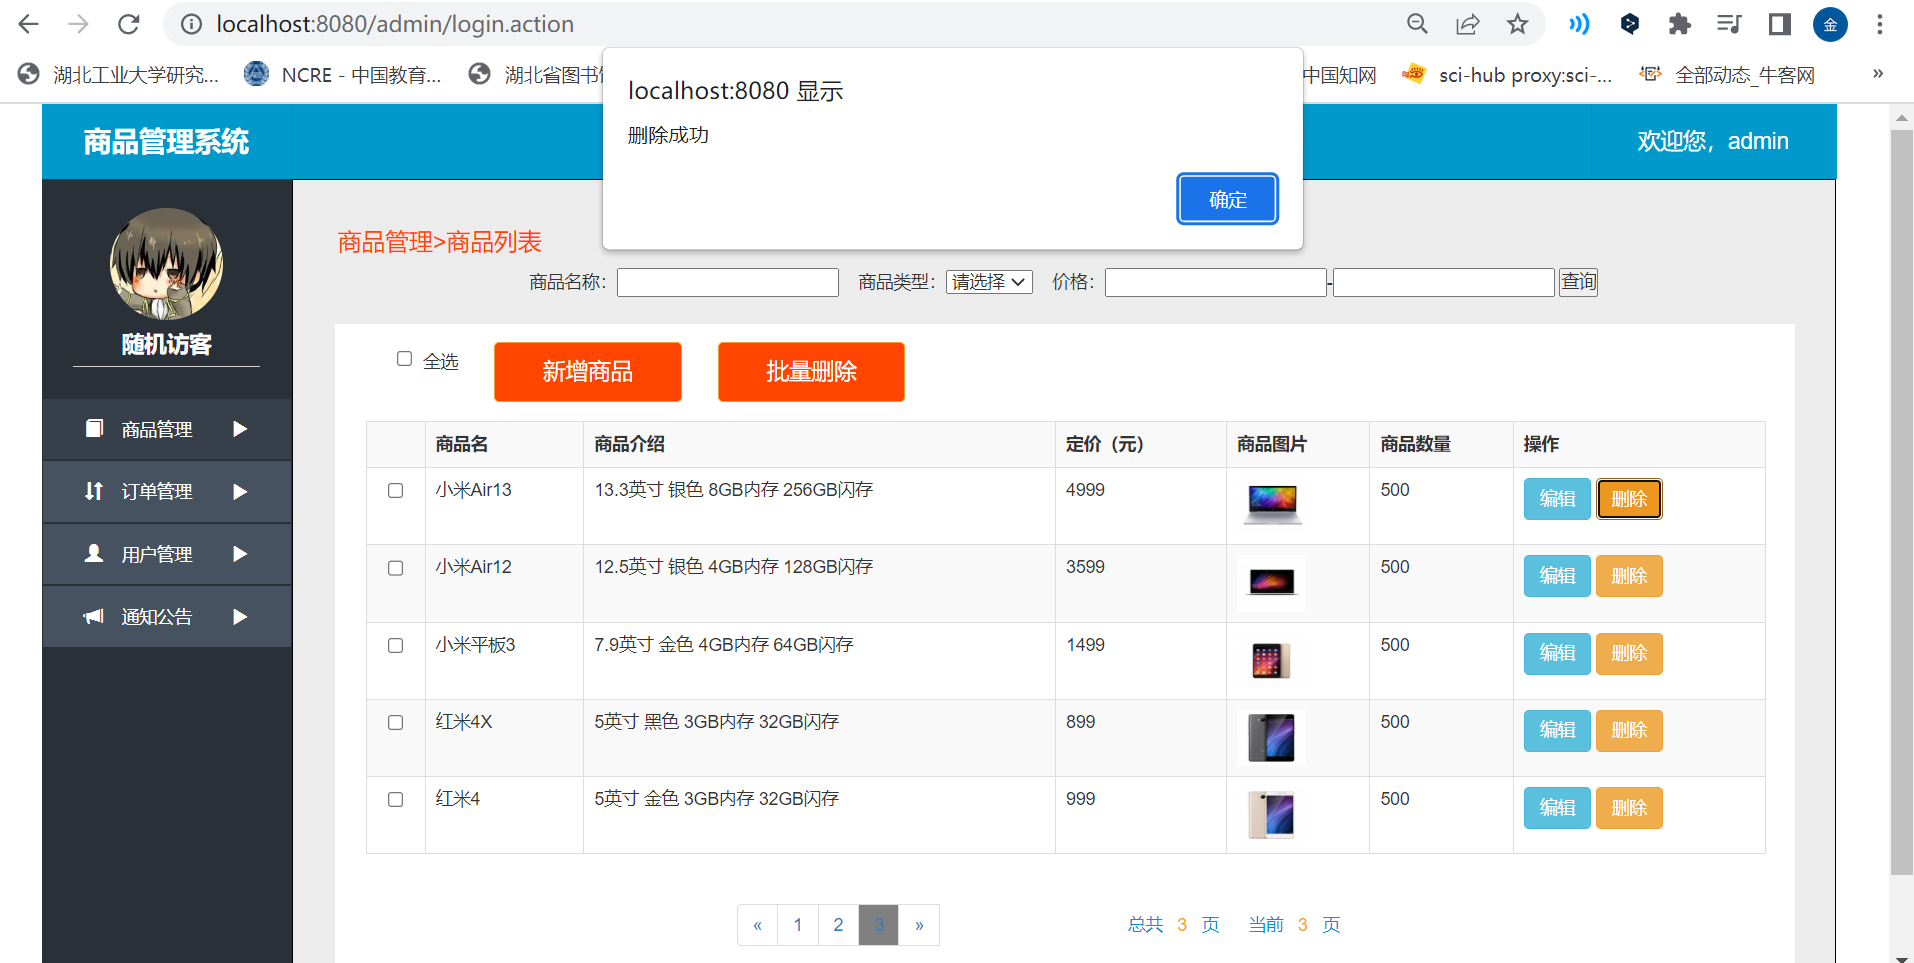Open the extensions puzzle icon
Viewport: 1914px width, 963px height.
coord(1680,24)
